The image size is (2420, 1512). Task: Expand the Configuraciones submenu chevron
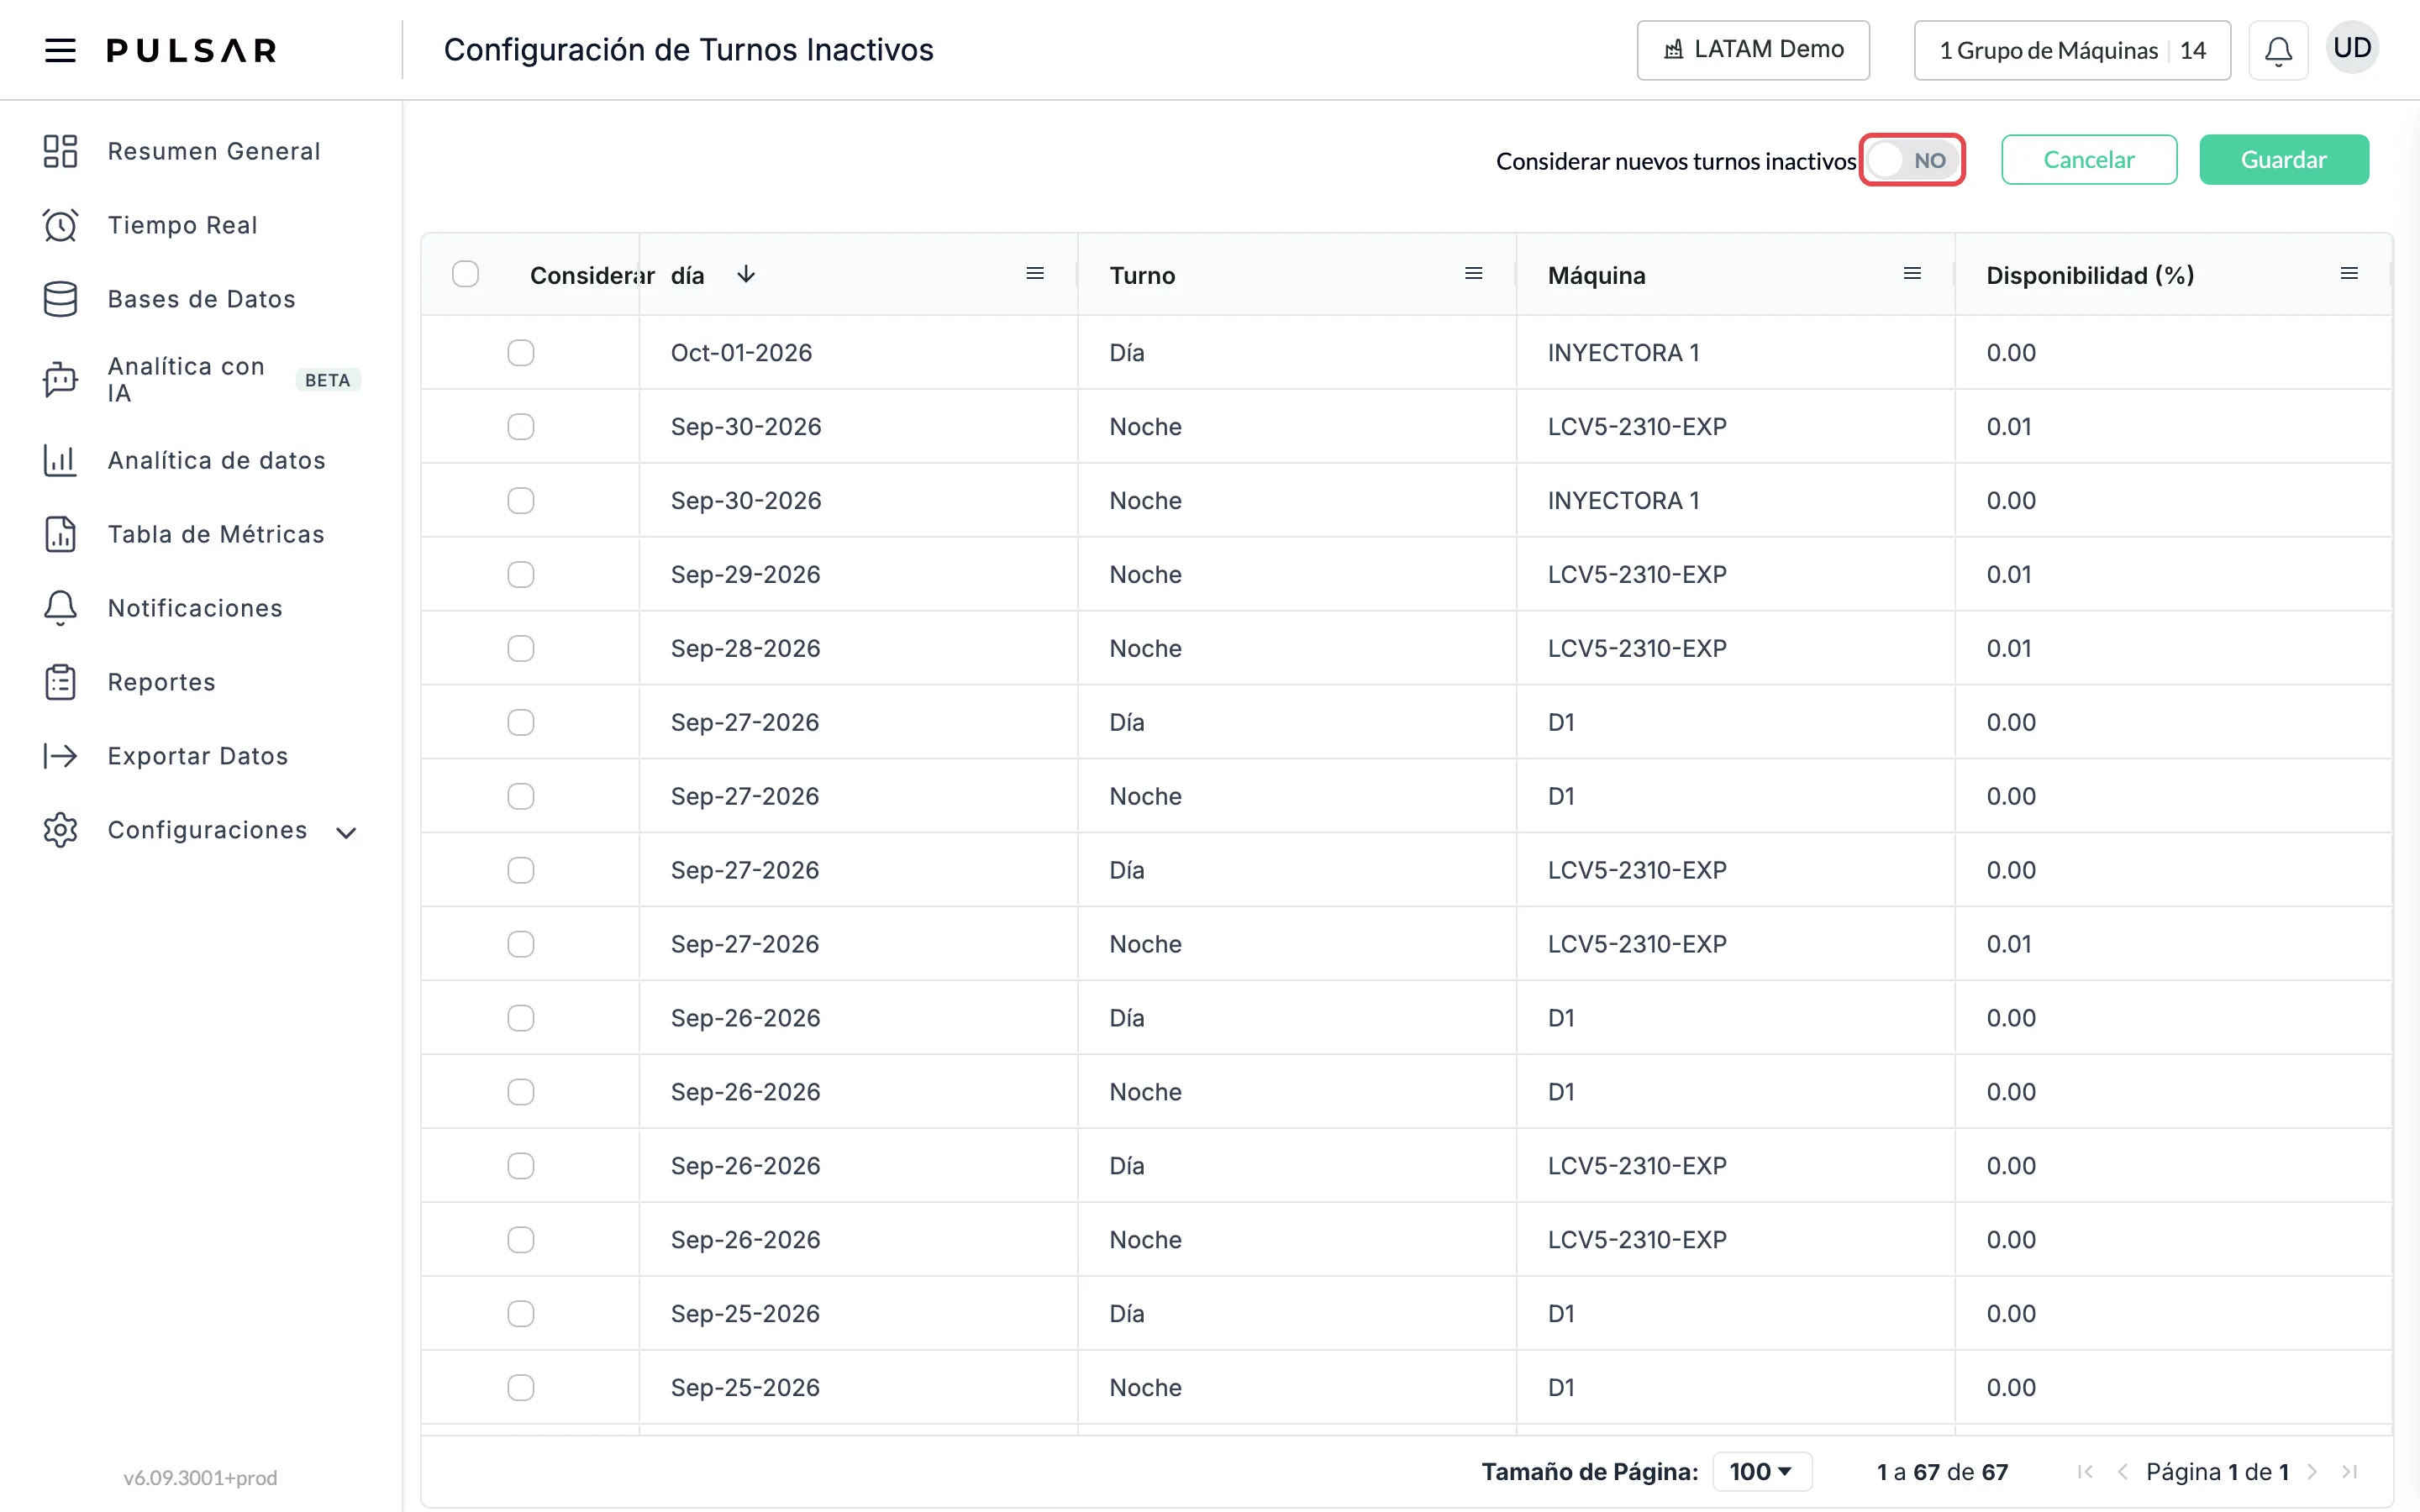[346, 832]
